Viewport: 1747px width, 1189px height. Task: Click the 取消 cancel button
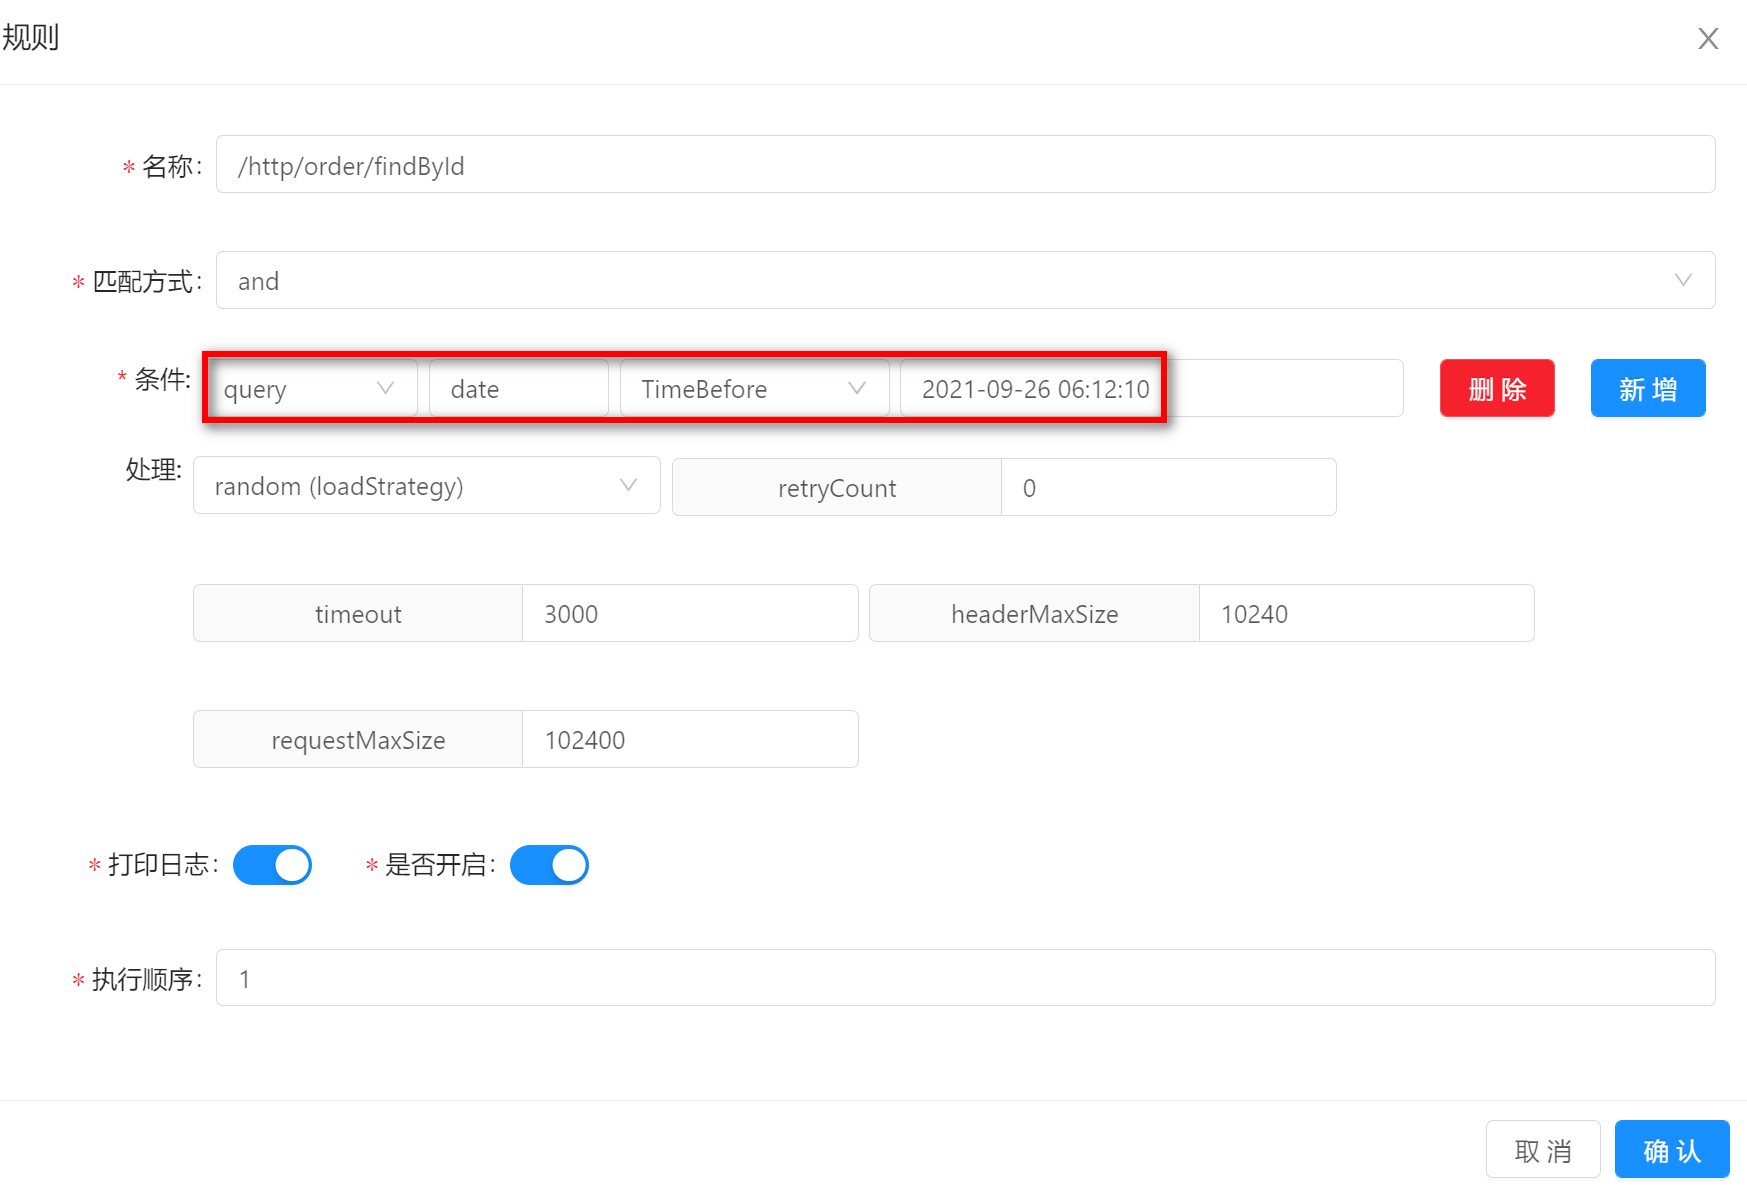(x=1542, y=1150)
